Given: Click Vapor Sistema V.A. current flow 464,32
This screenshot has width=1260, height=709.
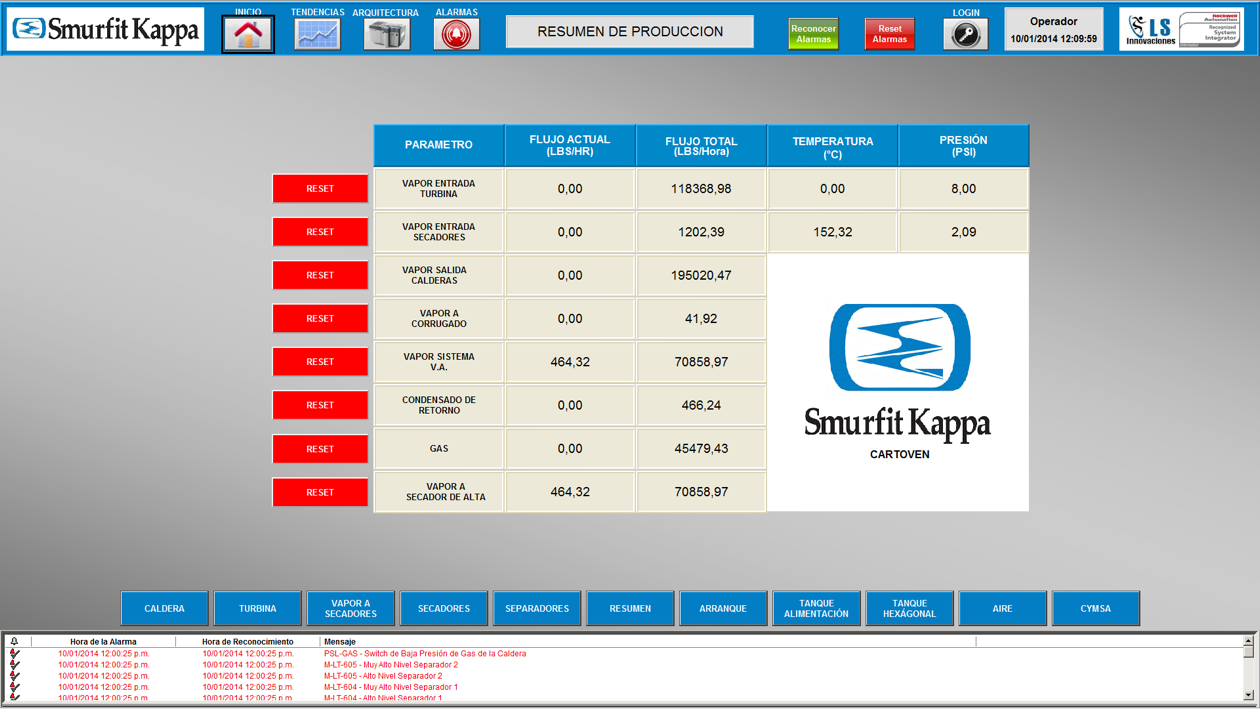Looking at the screenshot, I should pyautogui.click(x=570, y=362).
